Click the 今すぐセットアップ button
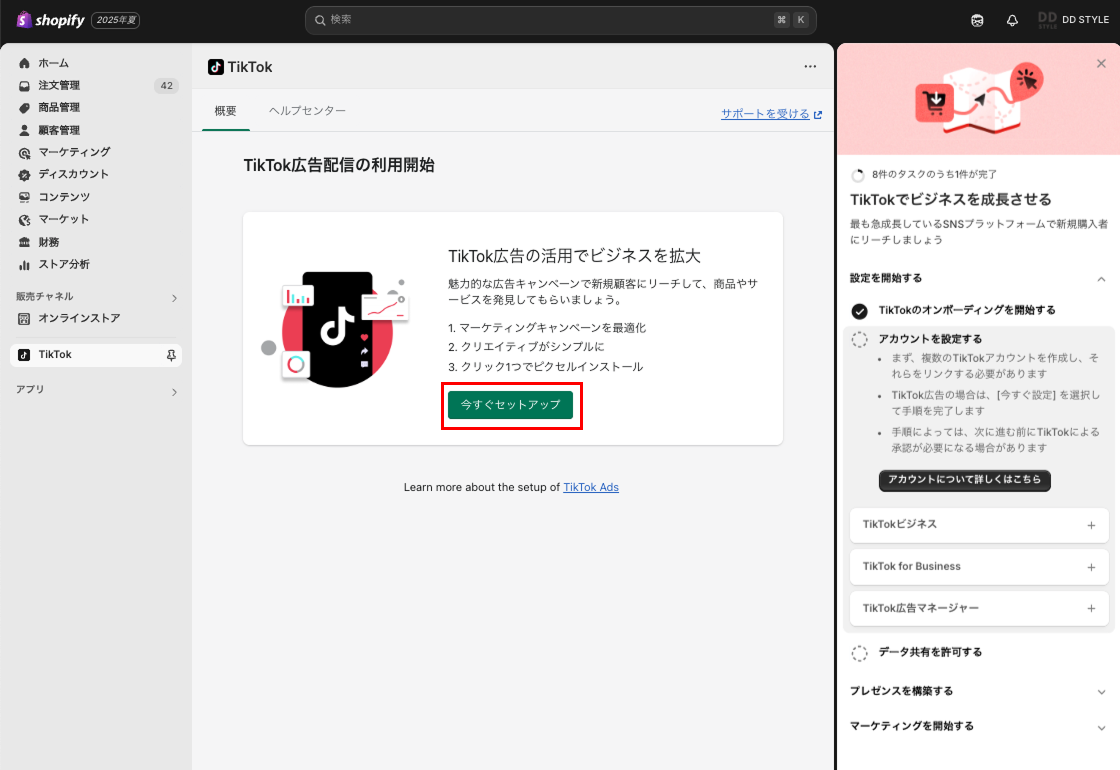This screenshot has height=770, width=1120. 510,405
